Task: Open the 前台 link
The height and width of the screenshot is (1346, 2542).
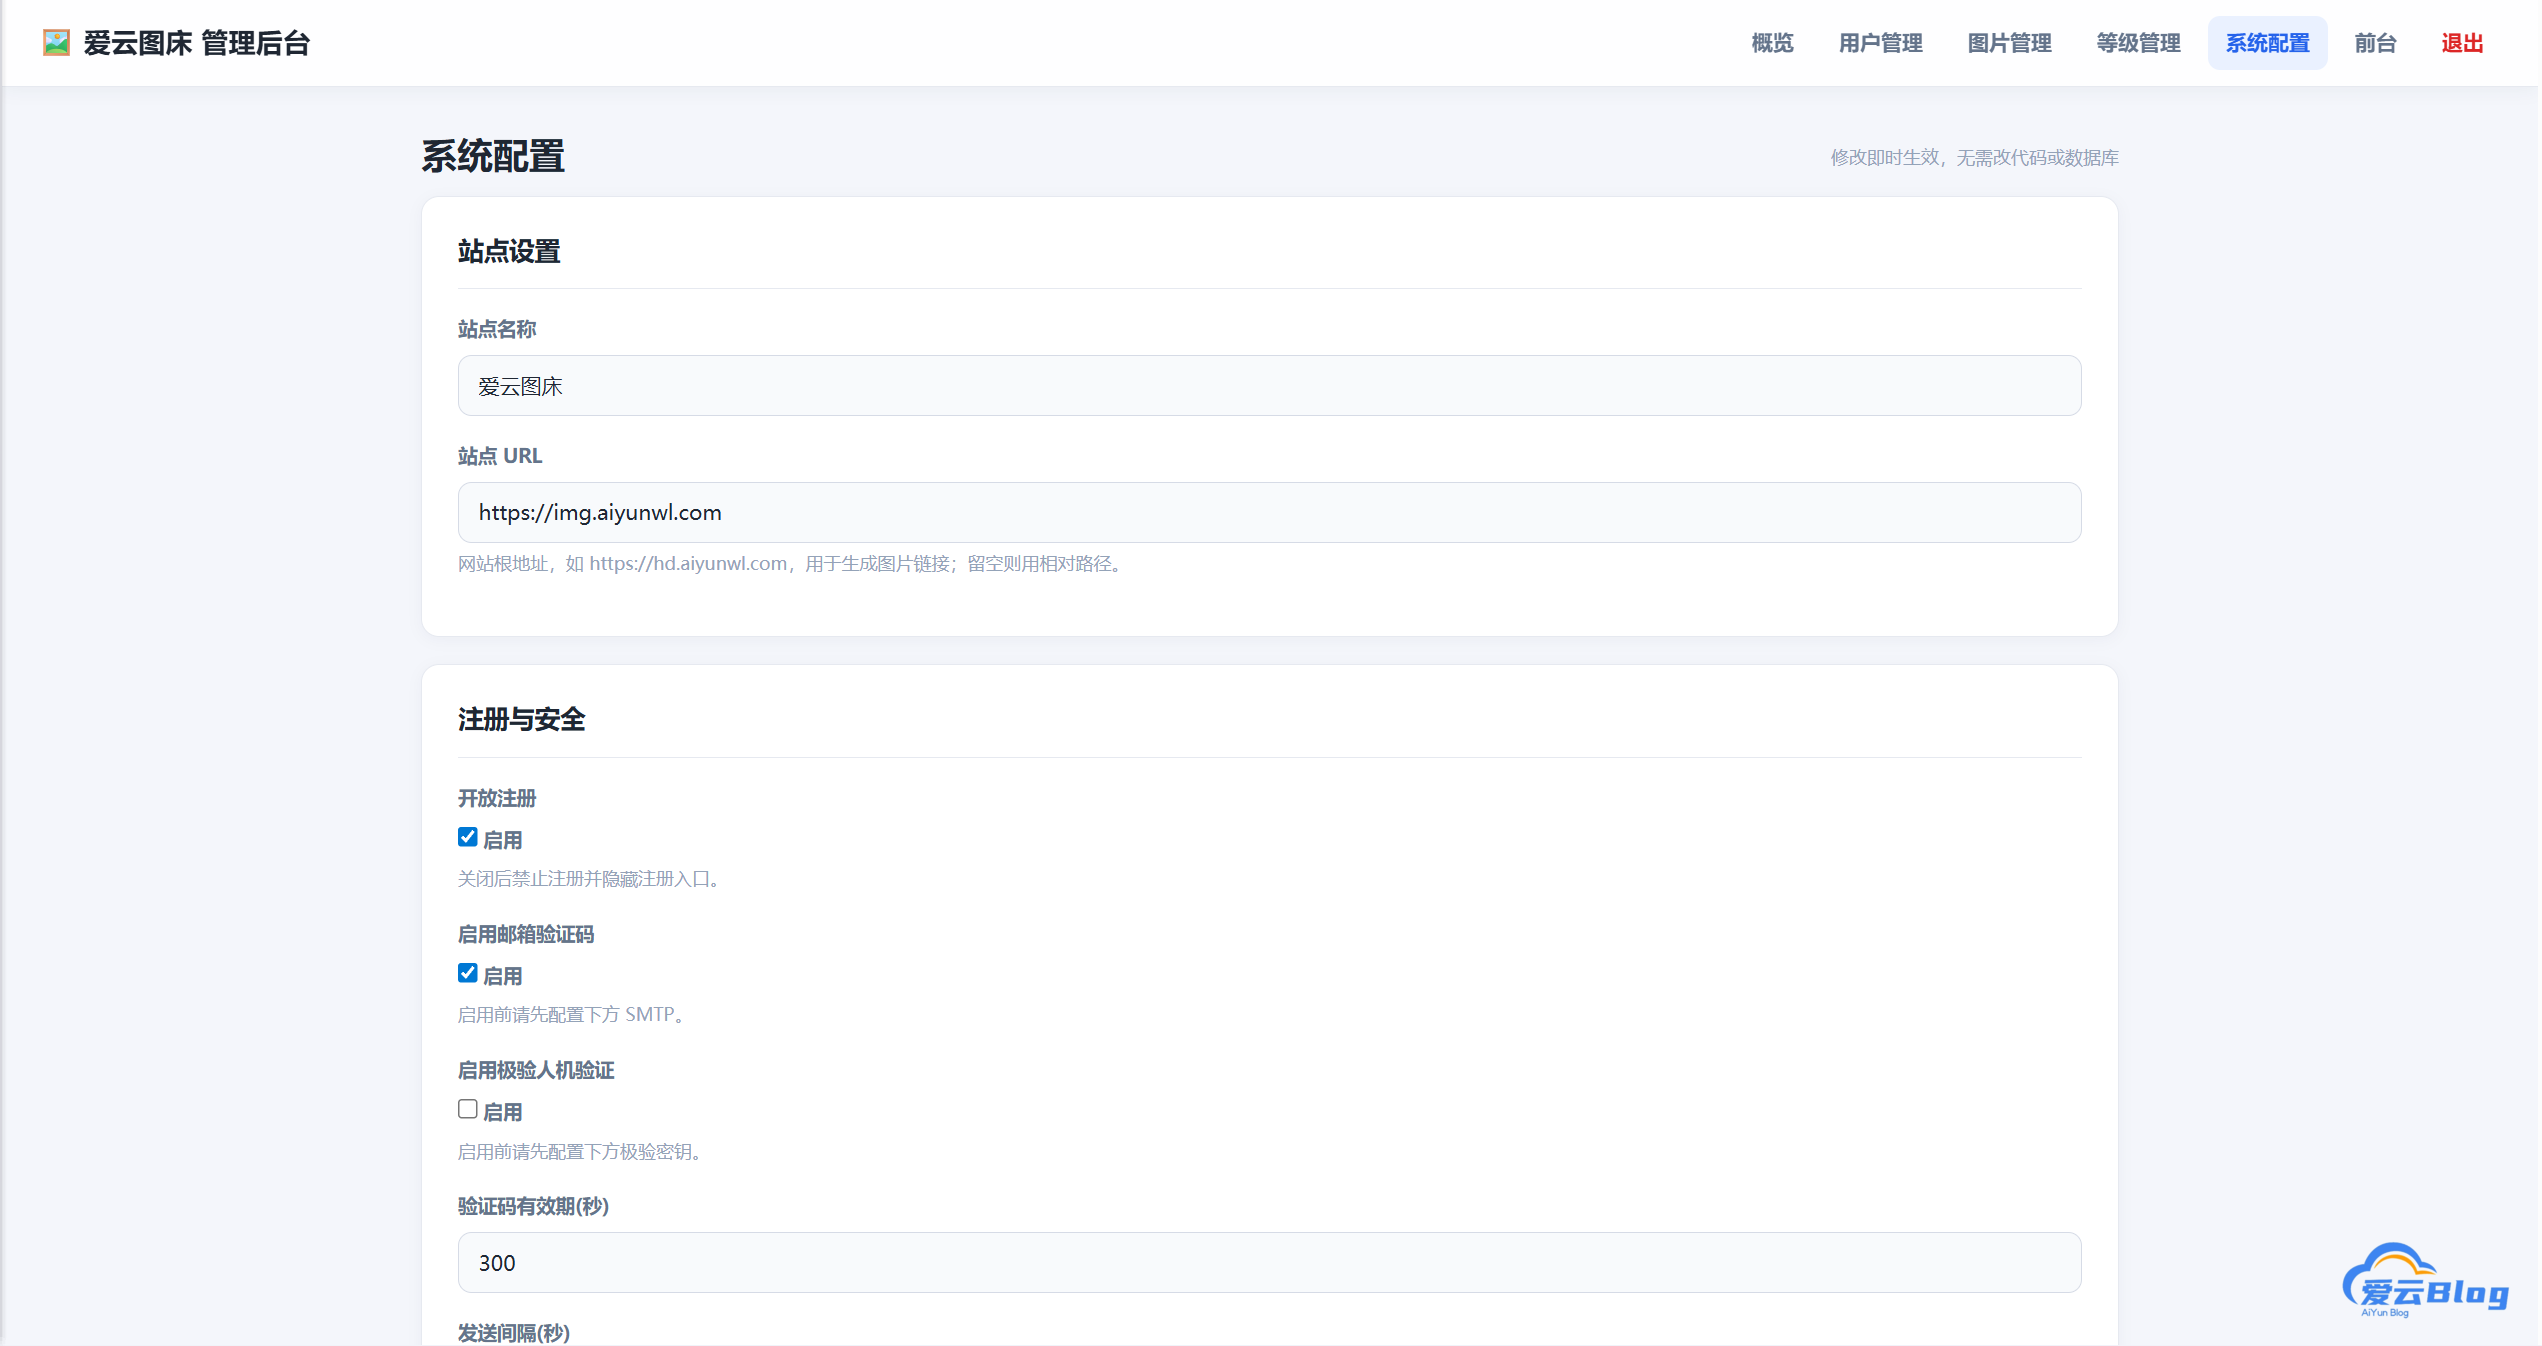Action: 2375,43
